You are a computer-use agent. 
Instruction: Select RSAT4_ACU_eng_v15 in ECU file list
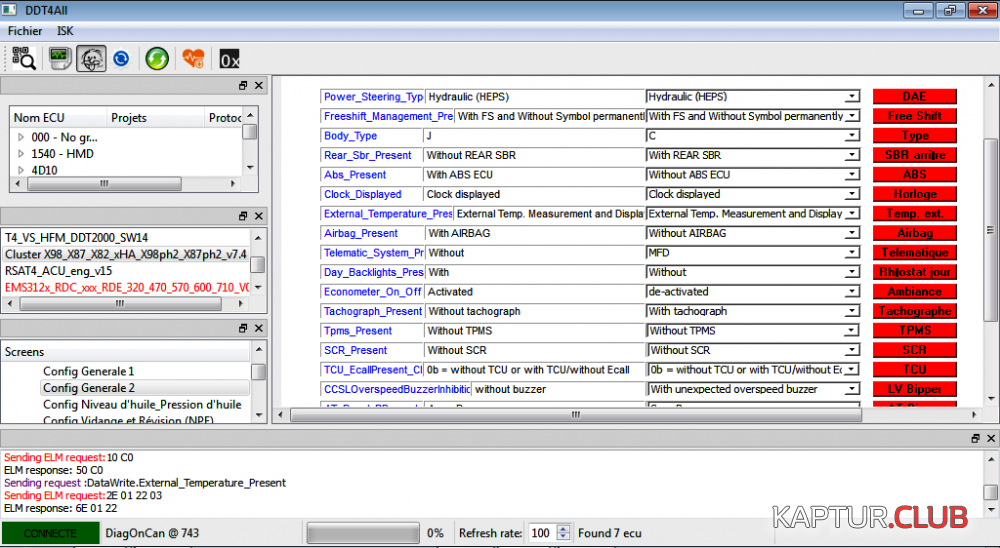coord(57,271)
